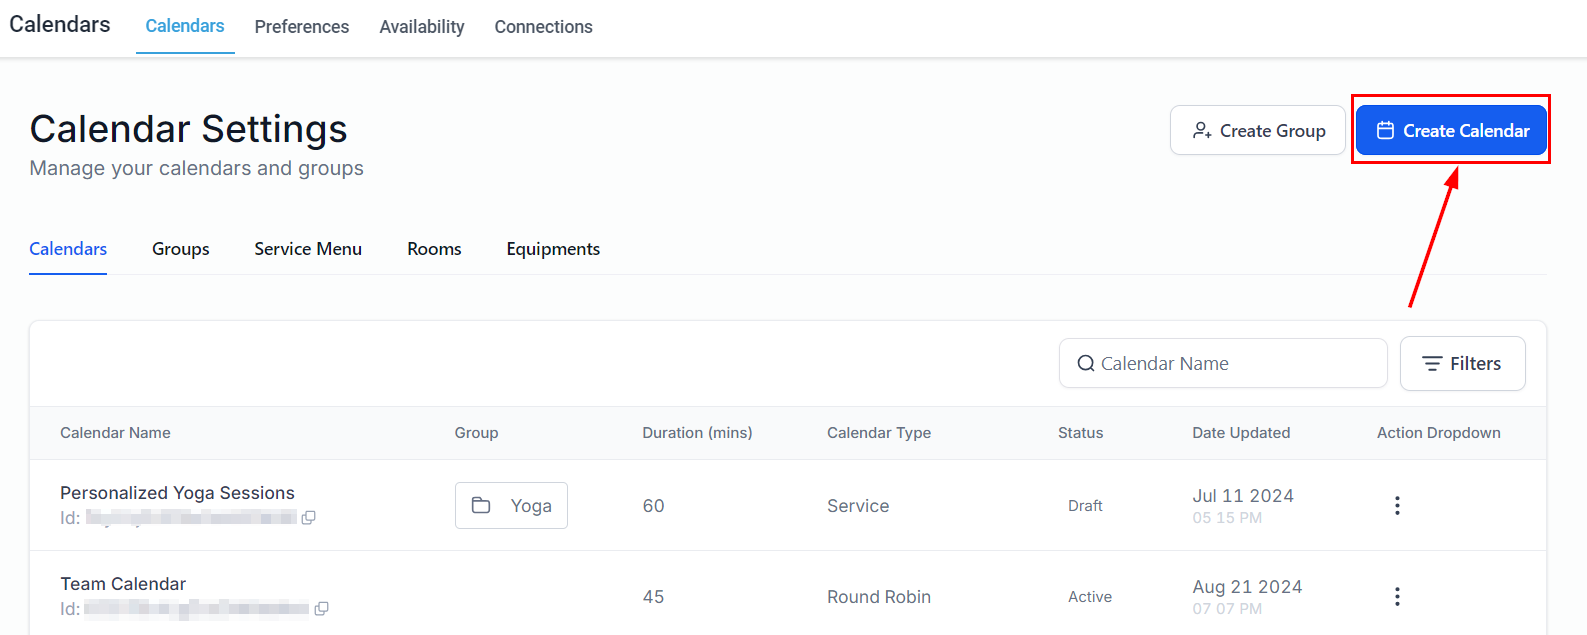Go to the Rooms tab
Screen dimensions: 1587x635
[434, 249]
